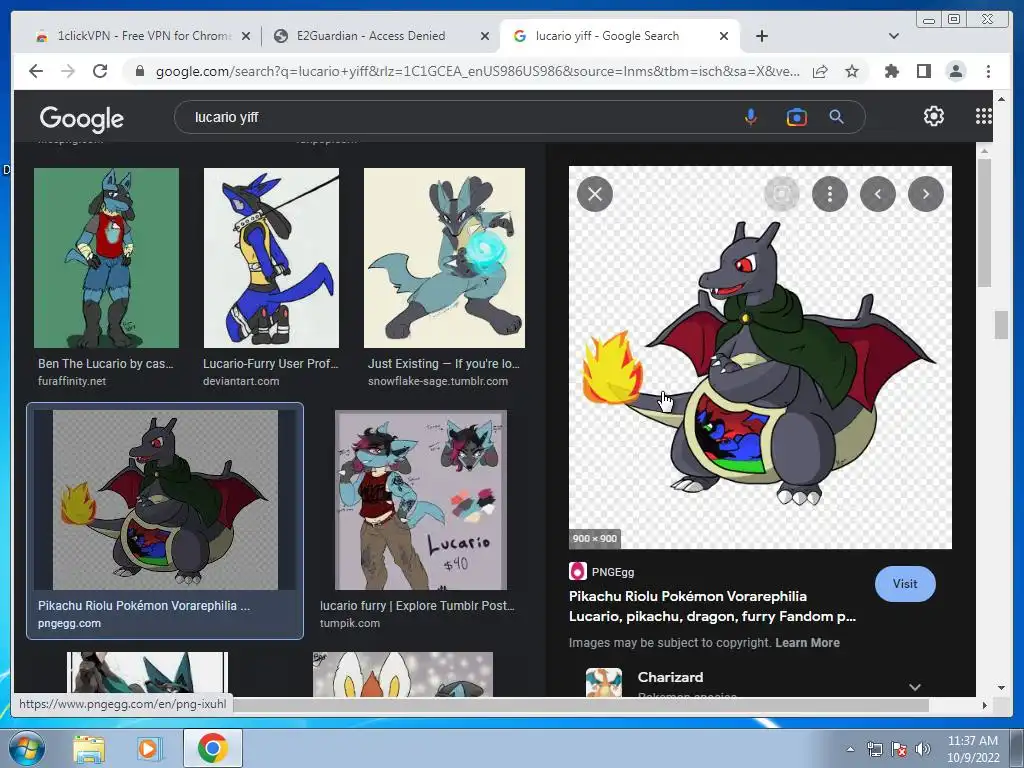
Task: Click the furaffinity.net source link
Action: click(x=72, y=381)
